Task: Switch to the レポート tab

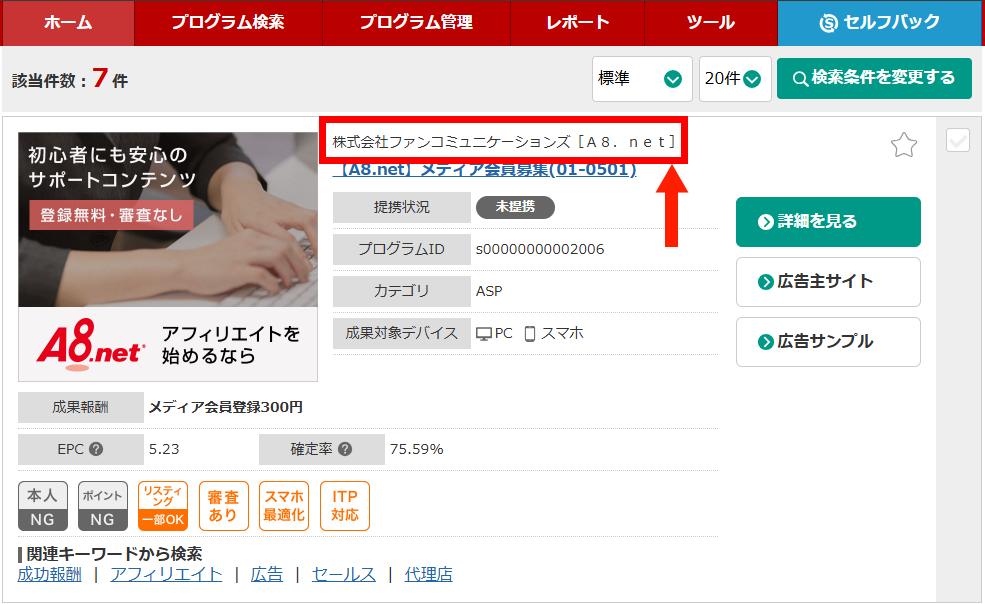Action: click(x=577, y=22)
